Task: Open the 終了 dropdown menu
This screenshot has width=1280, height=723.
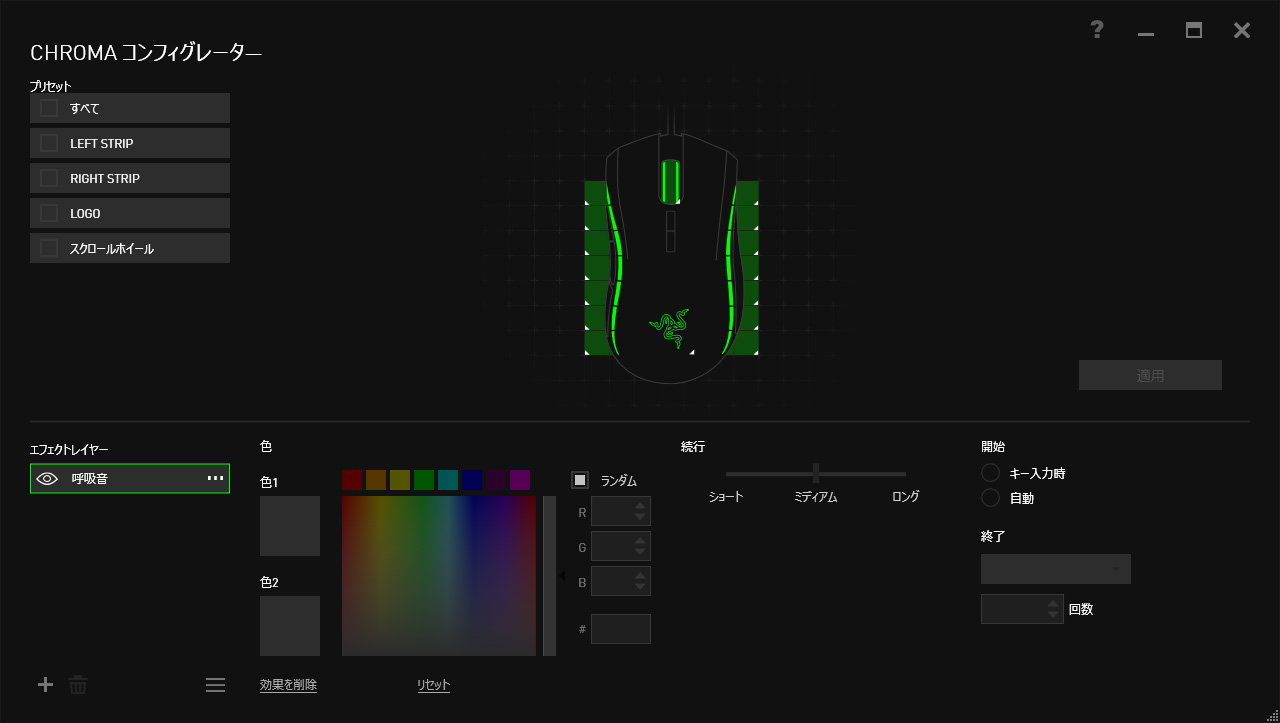Action: tap(1055, 569)
